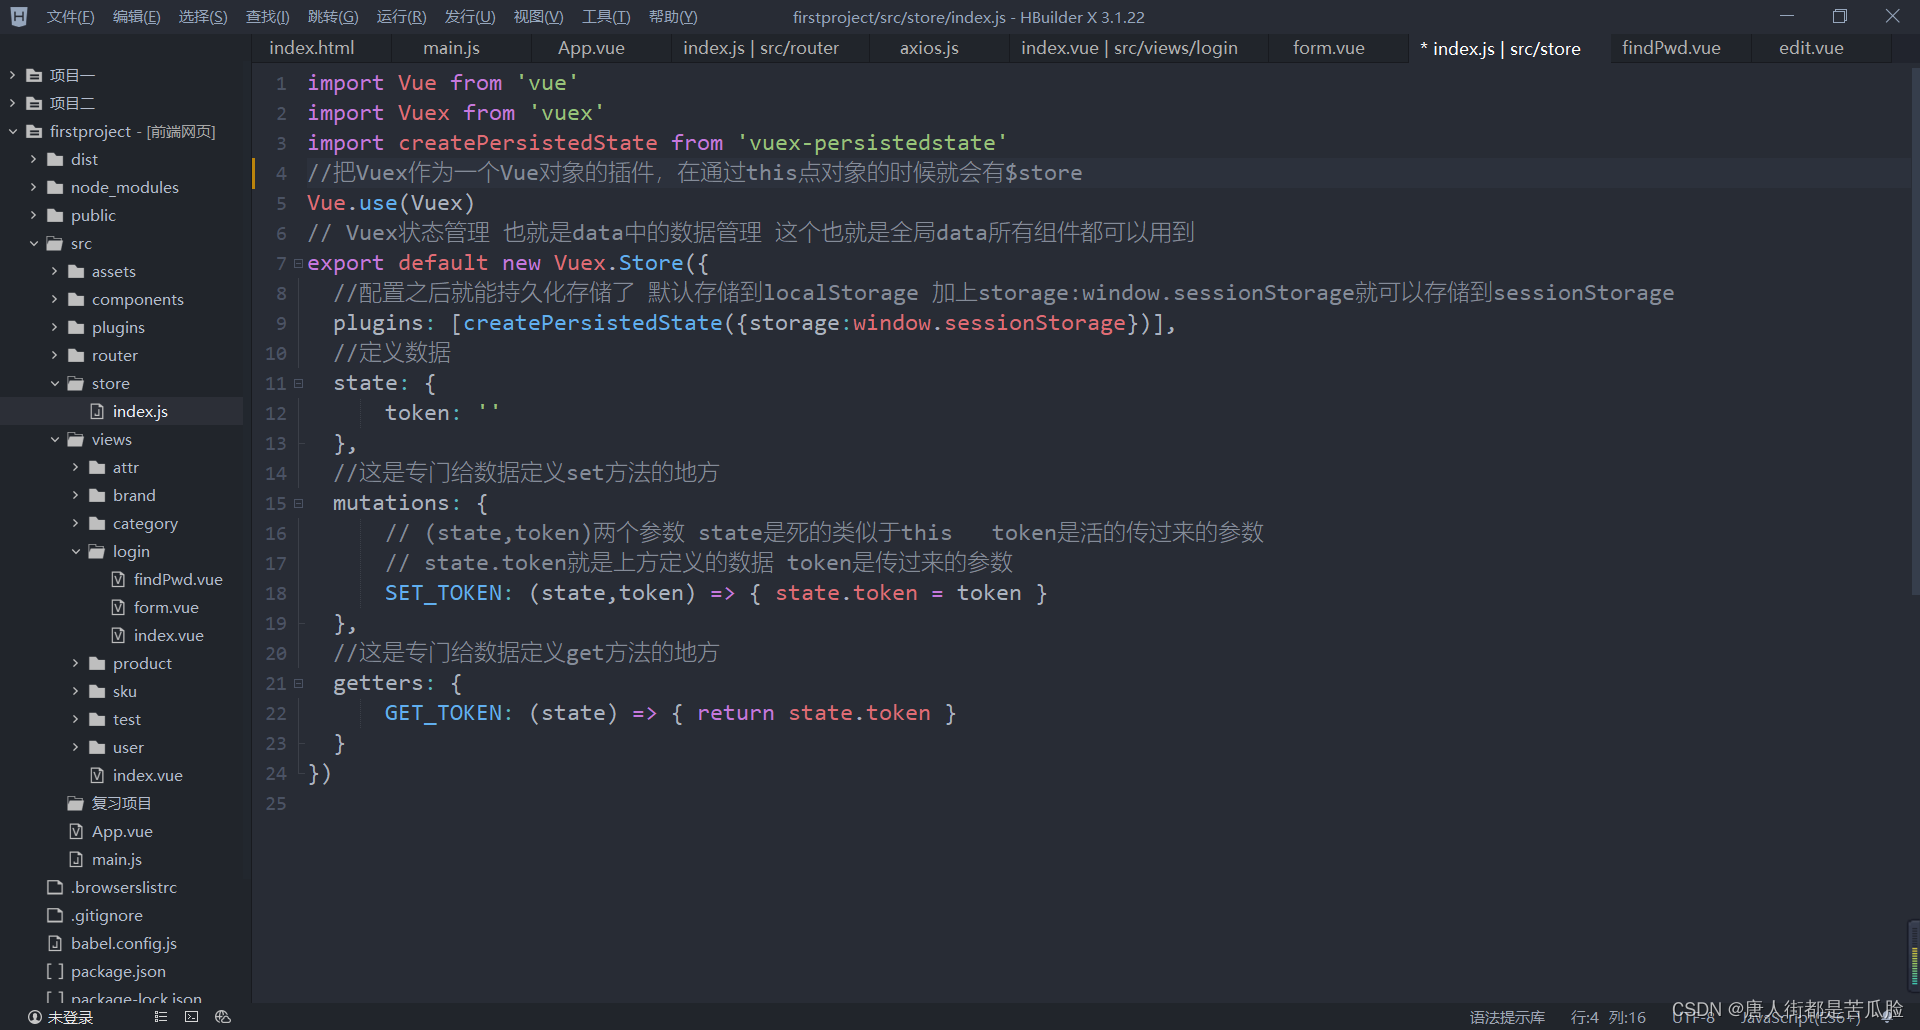Collapse the views folder
The width and height of the screenshot is (1920, 1030).
[x=54, y=439]
